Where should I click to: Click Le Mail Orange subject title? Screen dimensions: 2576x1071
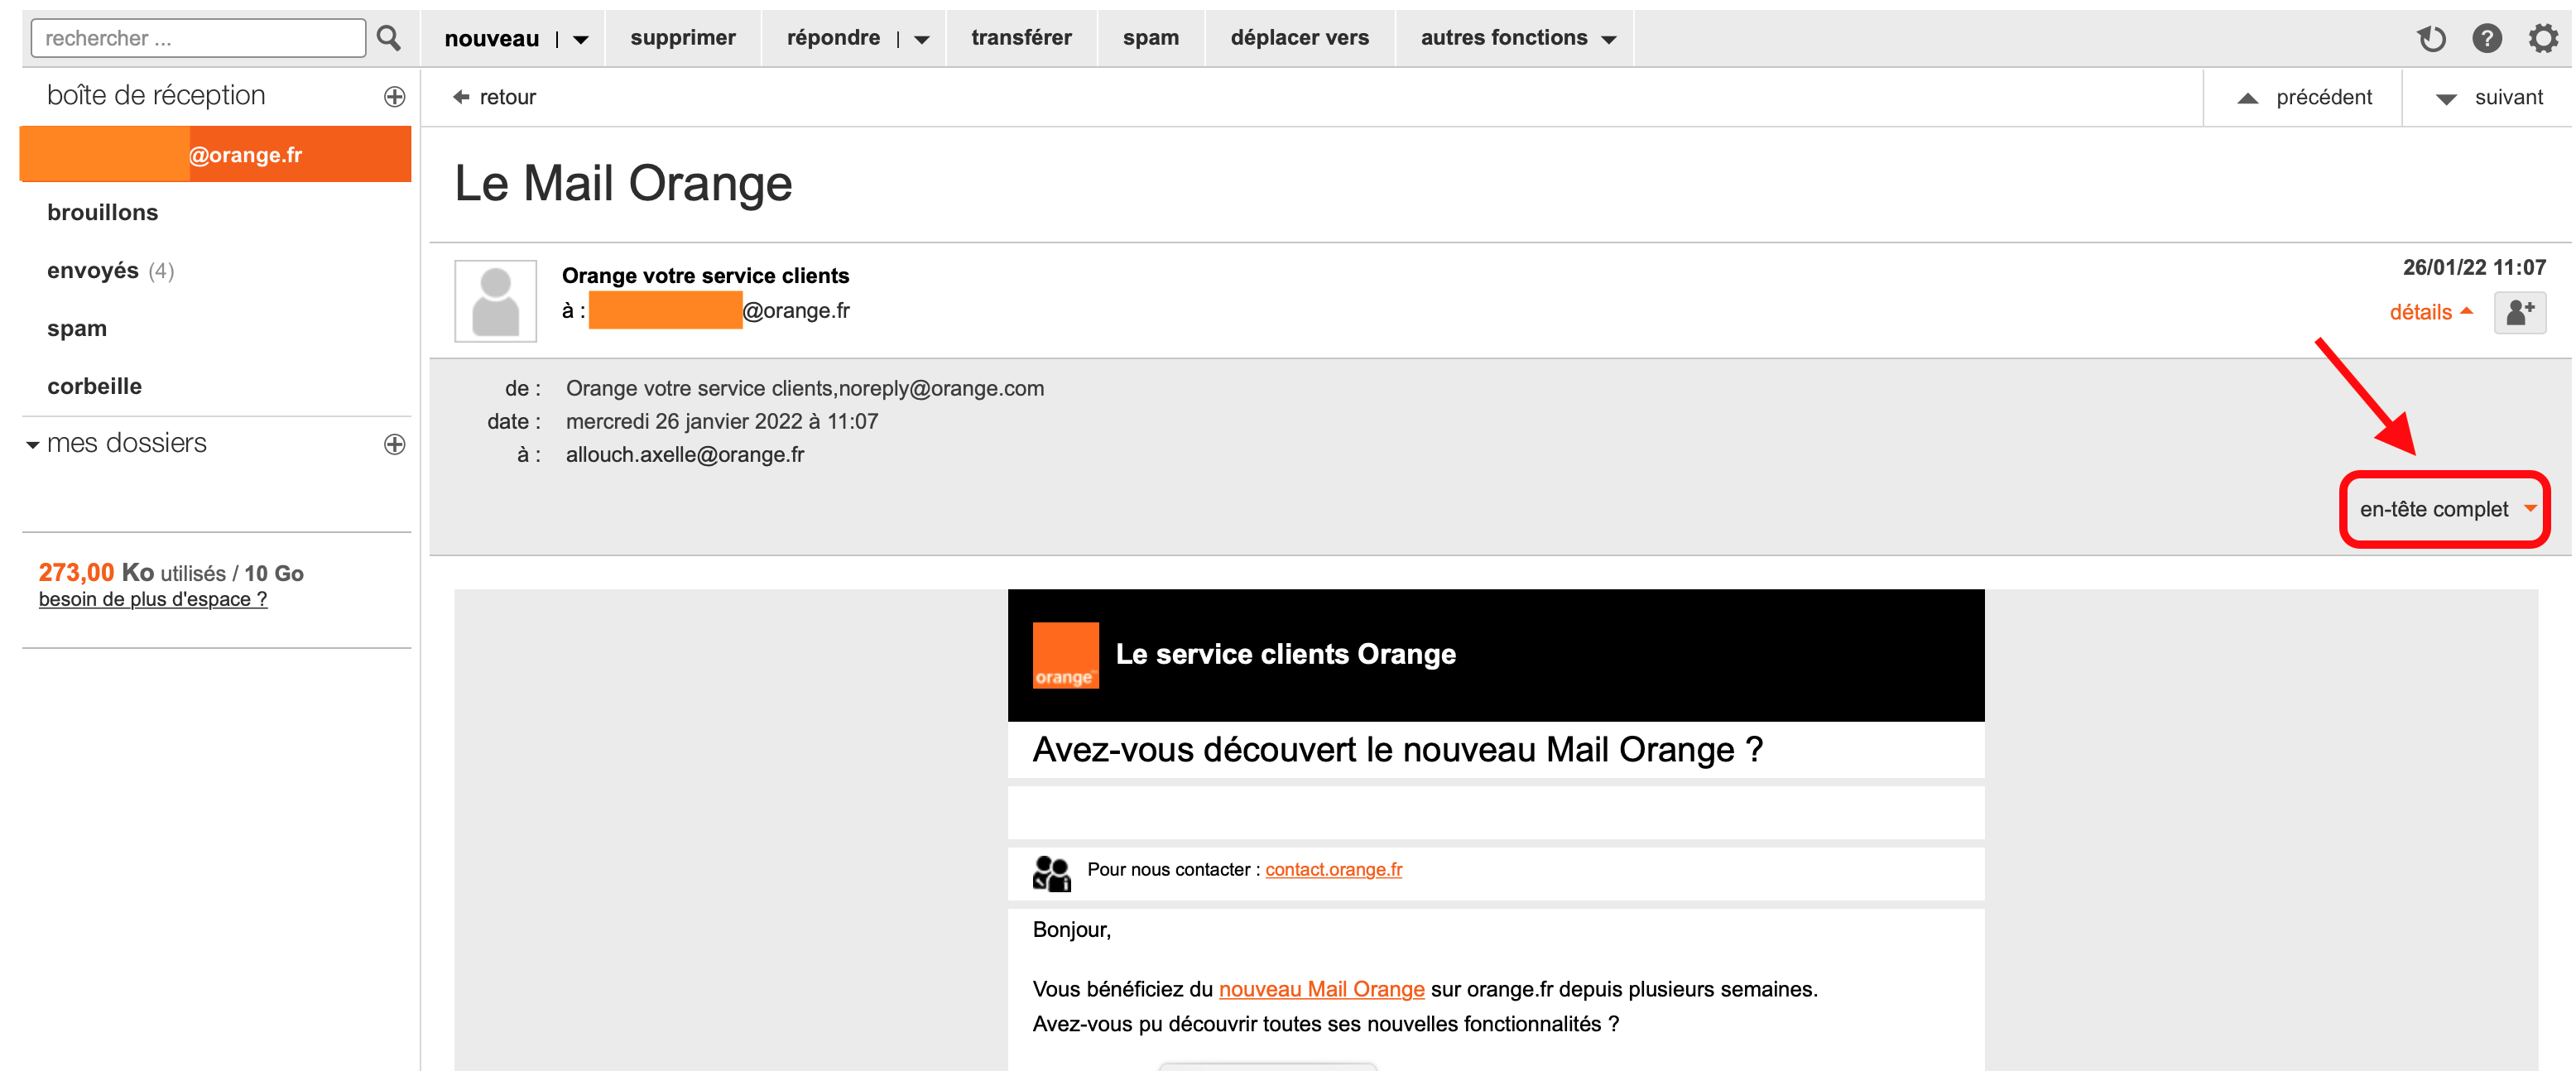click(x=623, y=184)
